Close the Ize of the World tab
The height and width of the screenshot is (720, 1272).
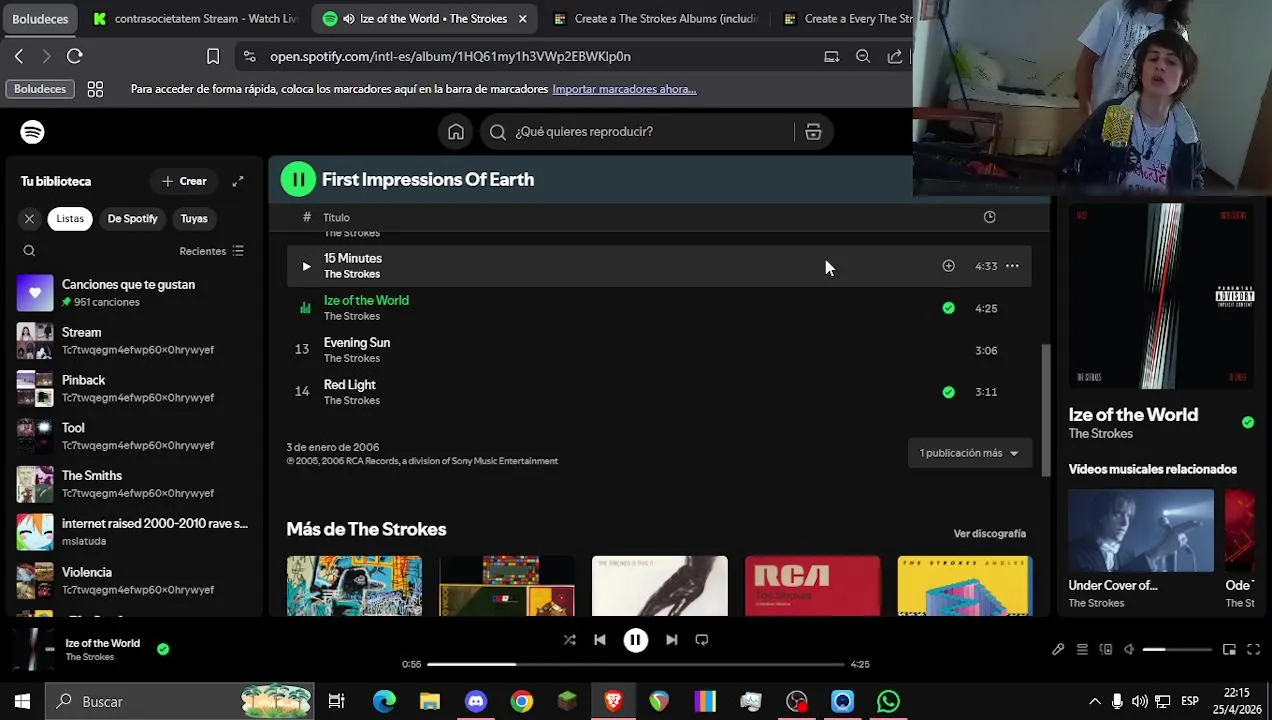coord(522,19)
